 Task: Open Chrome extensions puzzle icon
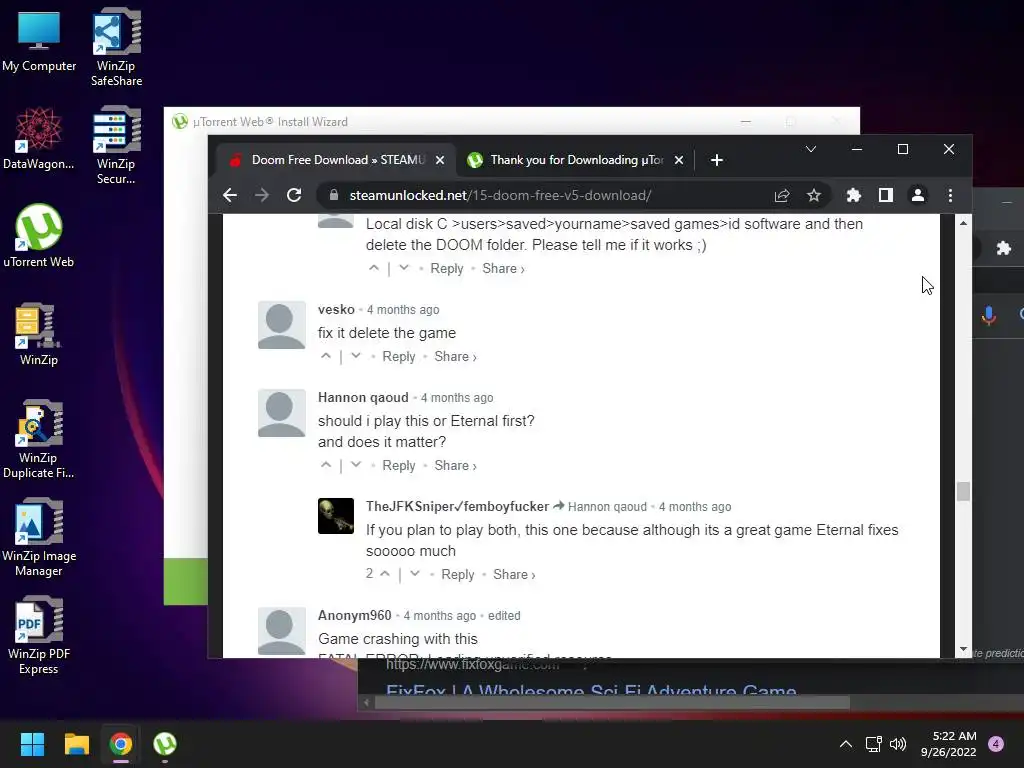[854, 195]
